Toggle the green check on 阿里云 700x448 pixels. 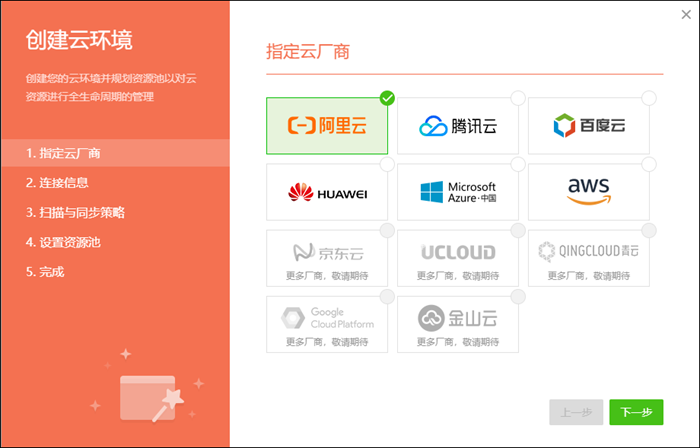[x=387, y=98]
